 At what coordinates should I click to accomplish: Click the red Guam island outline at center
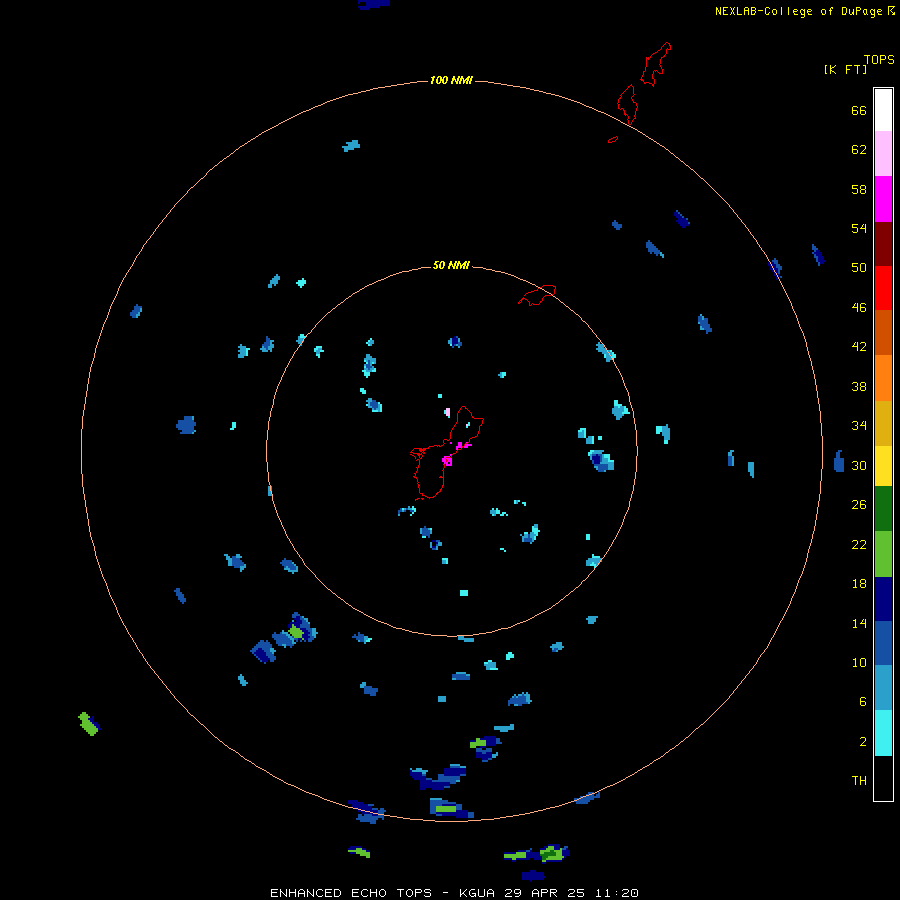447,453
